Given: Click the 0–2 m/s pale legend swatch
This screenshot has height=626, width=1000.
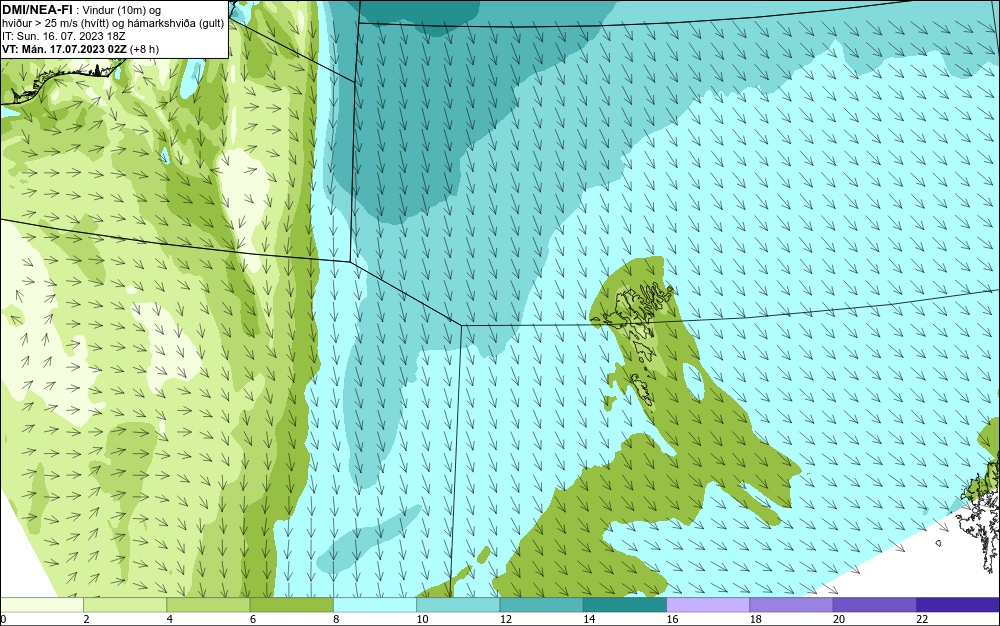Looking at the screenshot, I should (41, 604).
